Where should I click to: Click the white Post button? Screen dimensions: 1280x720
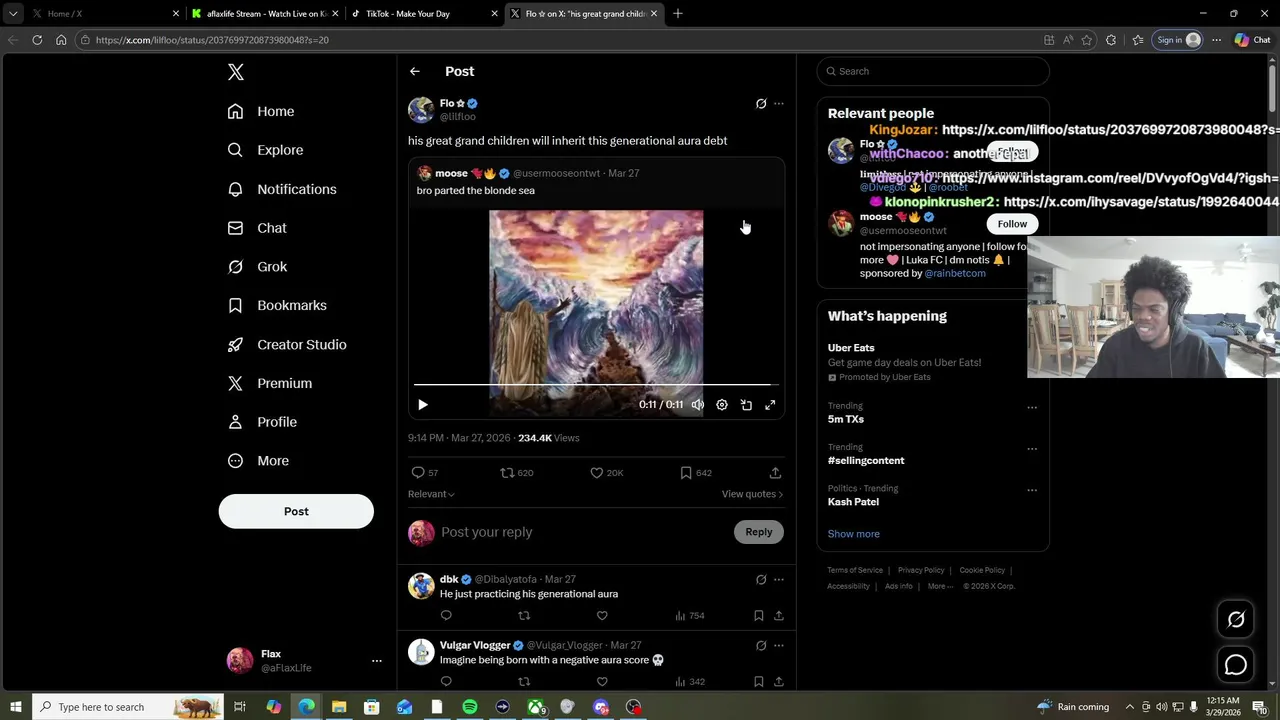tap(296, 511)
